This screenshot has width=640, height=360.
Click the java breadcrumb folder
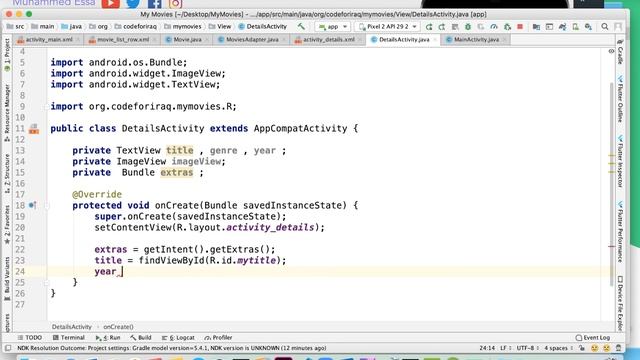coord(71,27)
